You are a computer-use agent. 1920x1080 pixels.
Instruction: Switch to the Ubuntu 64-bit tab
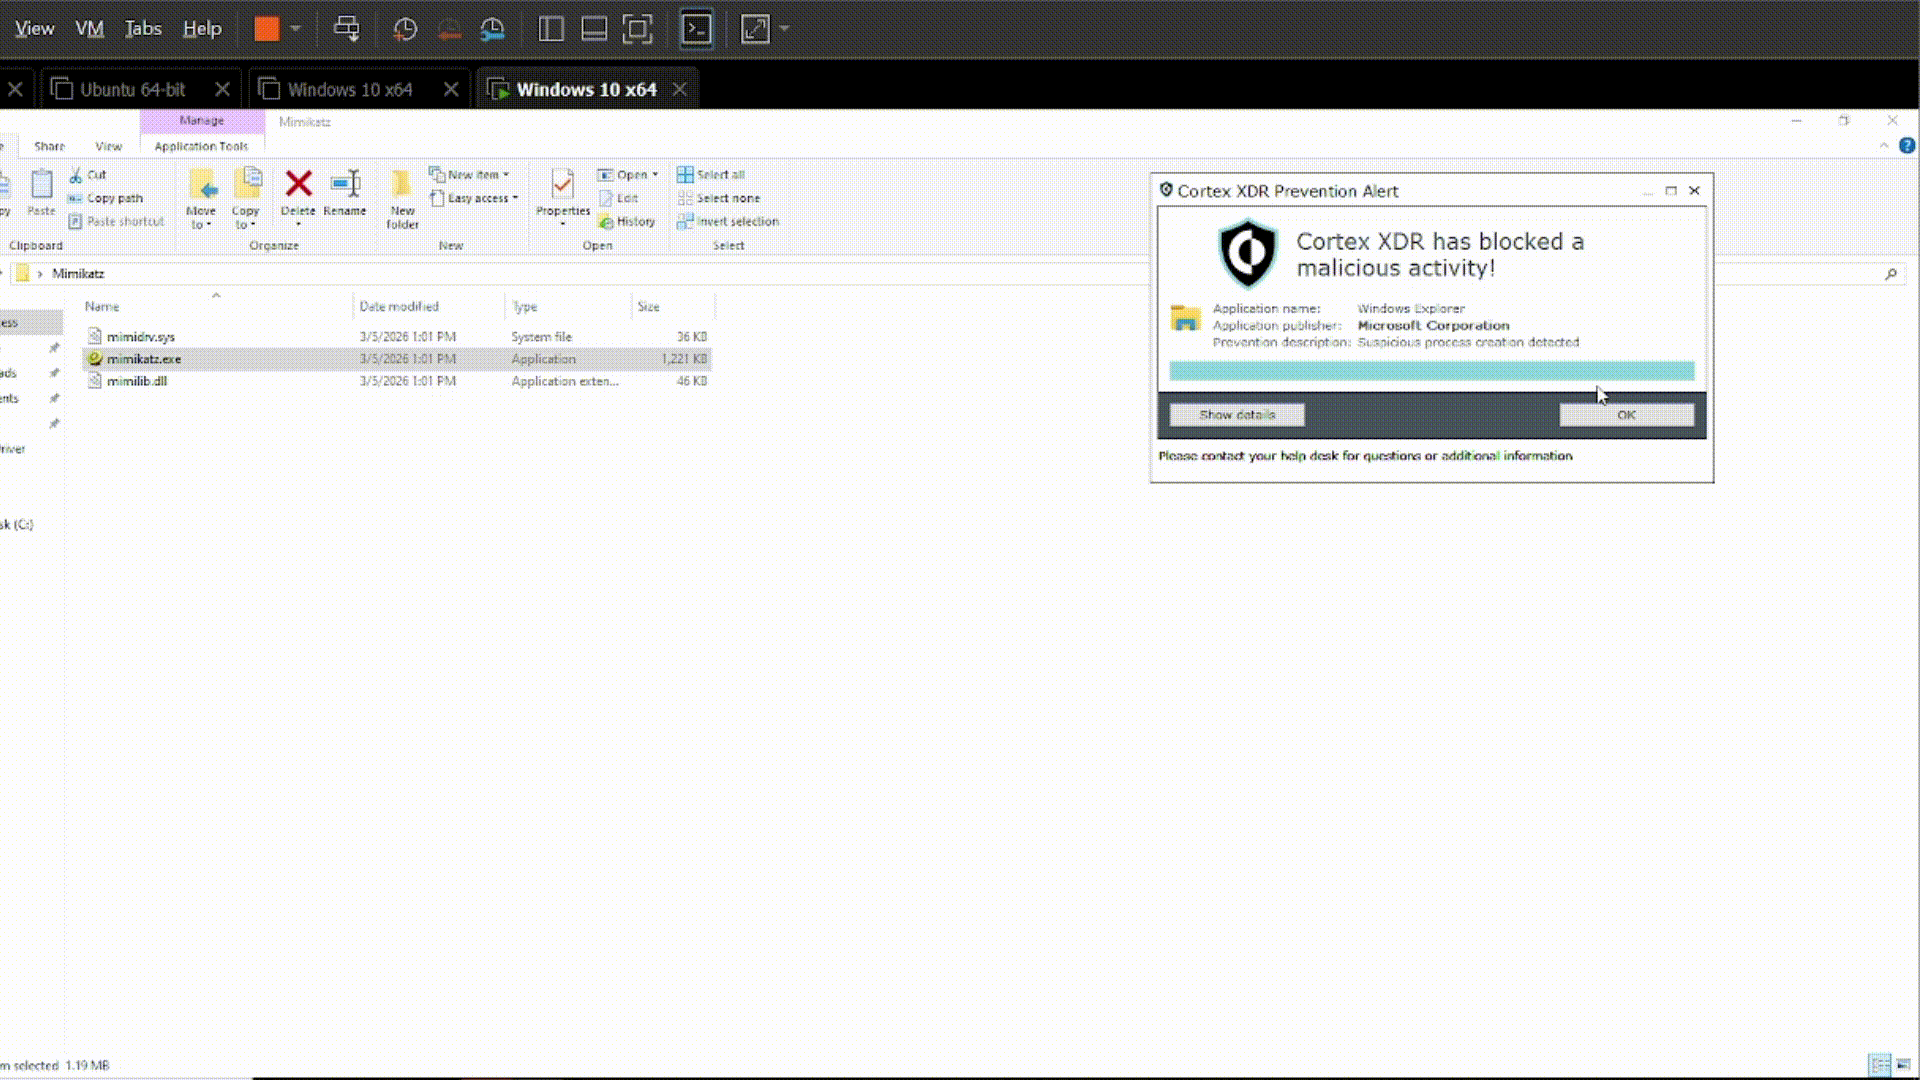pyautogui.click(x=132, y=89)
